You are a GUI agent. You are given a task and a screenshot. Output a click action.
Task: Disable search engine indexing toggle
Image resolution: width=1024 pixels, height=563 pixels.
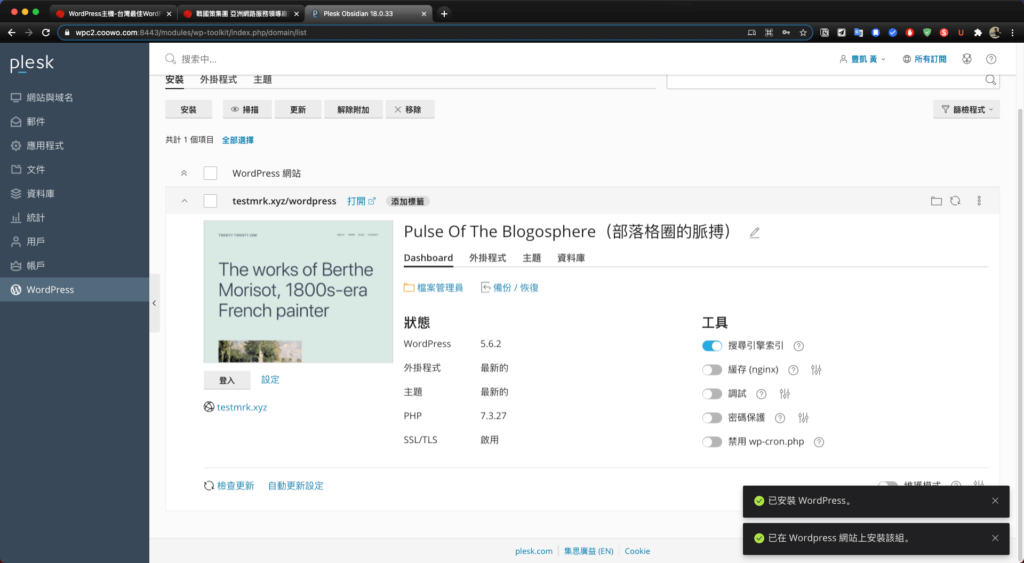(712, 346)
